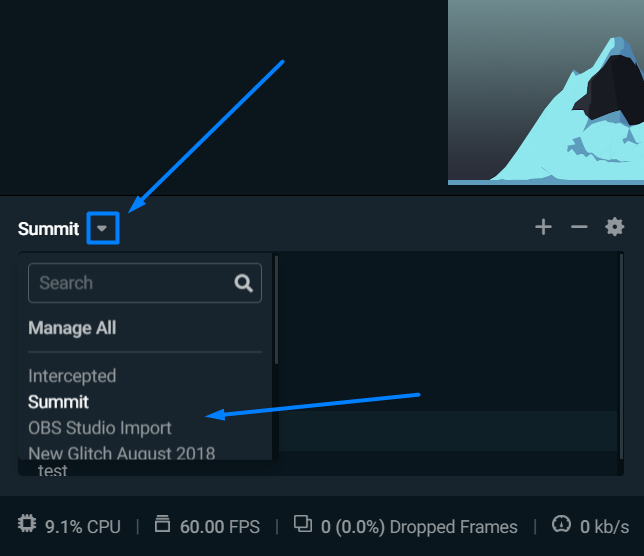Image resolution: width=644 pixels, height=556 pixels.
Task: Click the Summit scene collection title
Action: pyautogui.click(x=48, y=229)
